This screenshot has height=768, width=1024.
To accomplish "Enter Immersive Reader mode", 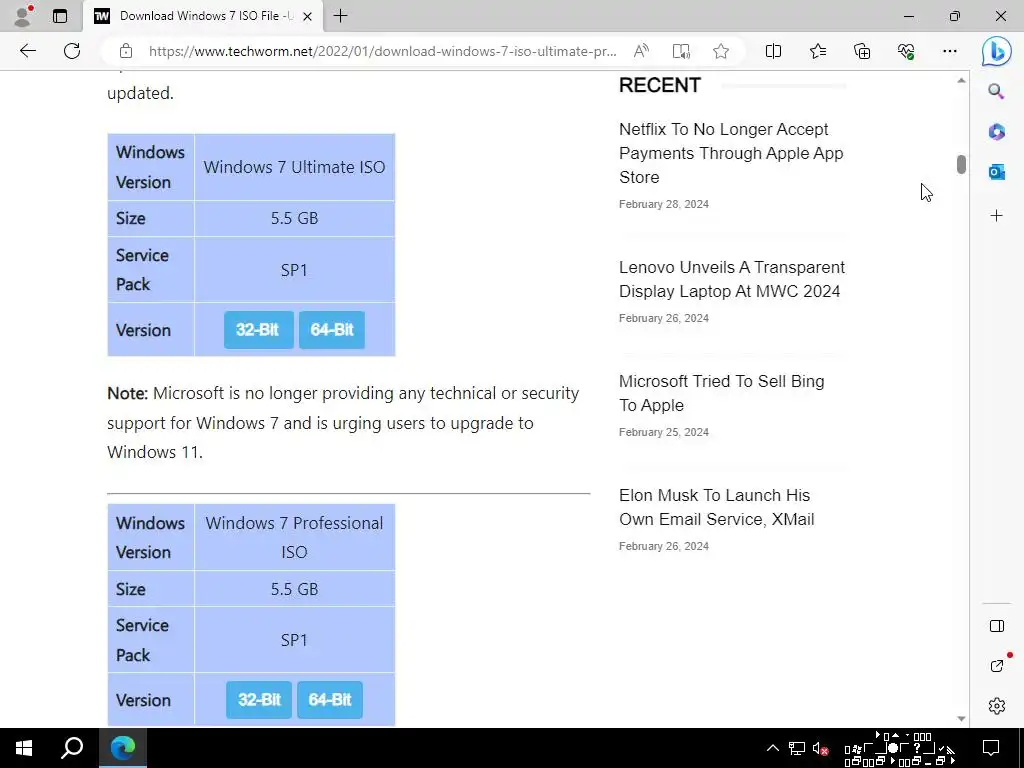I will coord(681,51).
